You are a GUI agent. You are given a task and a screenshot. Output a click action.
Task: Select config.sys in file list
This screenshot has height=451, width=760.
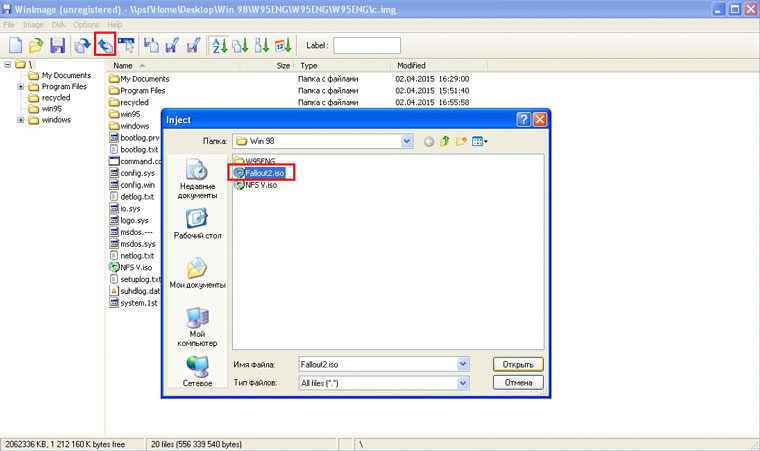(132, 173)
